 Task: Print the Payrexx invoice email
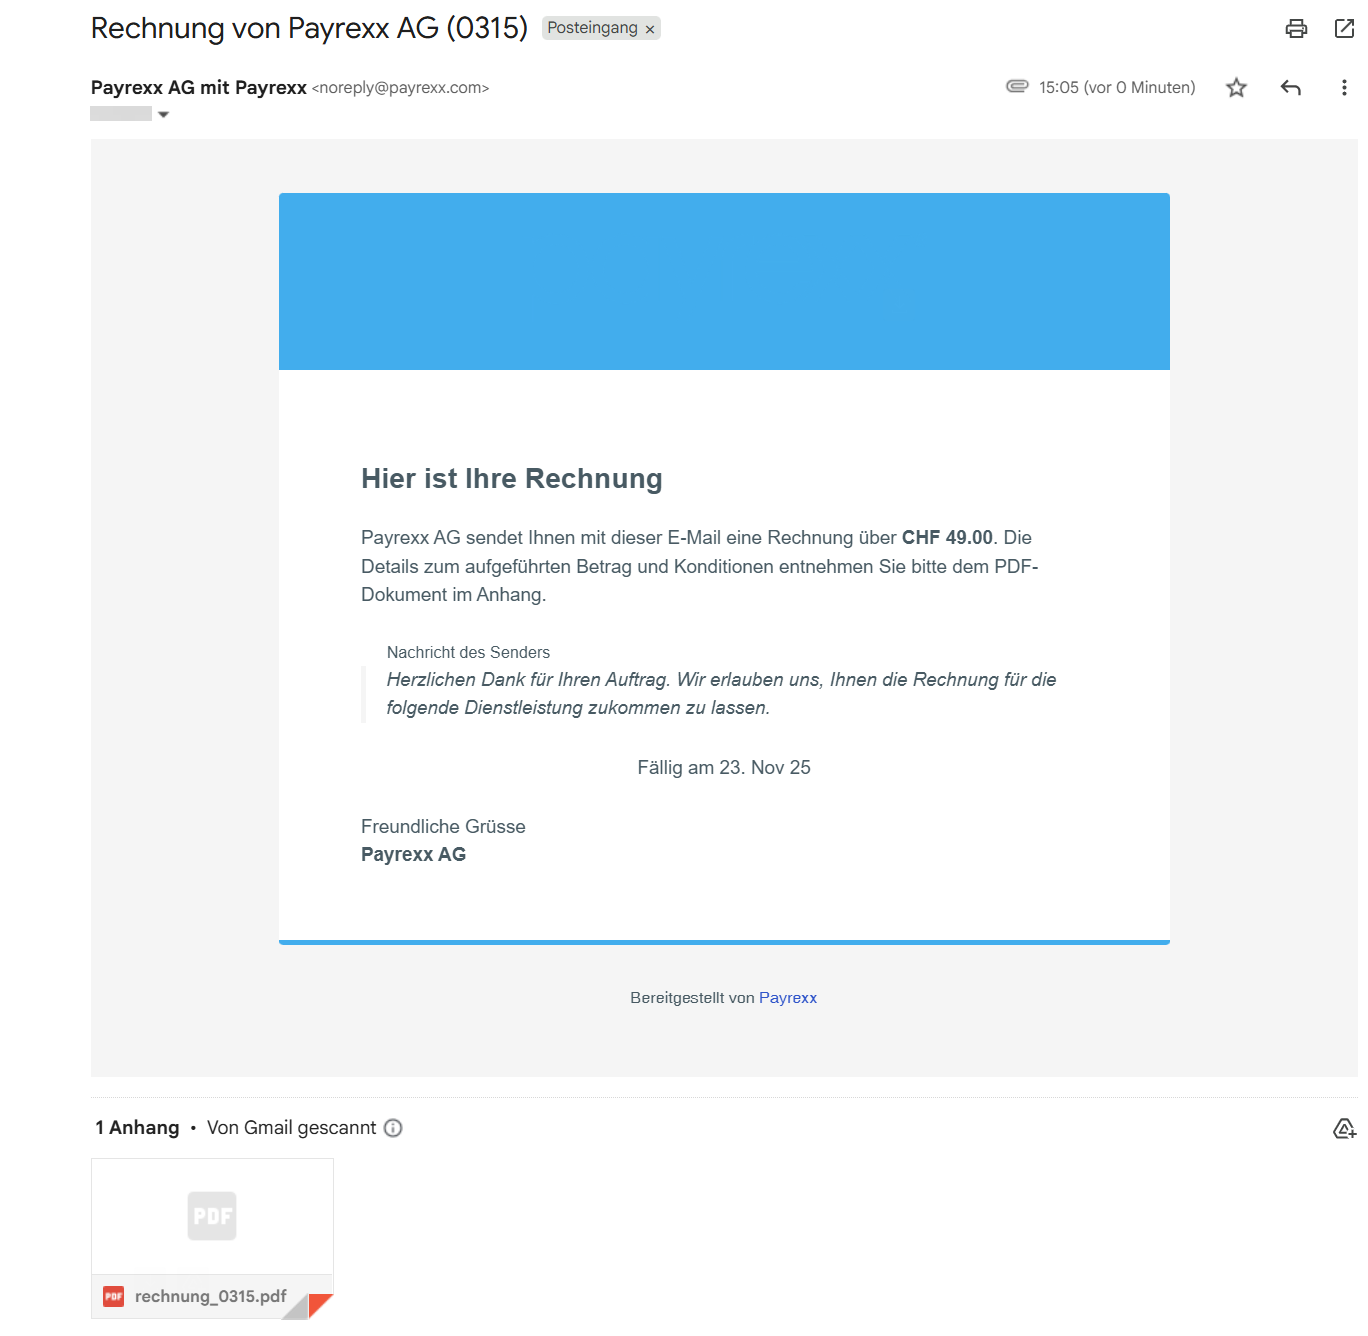tap(1296, 28)
